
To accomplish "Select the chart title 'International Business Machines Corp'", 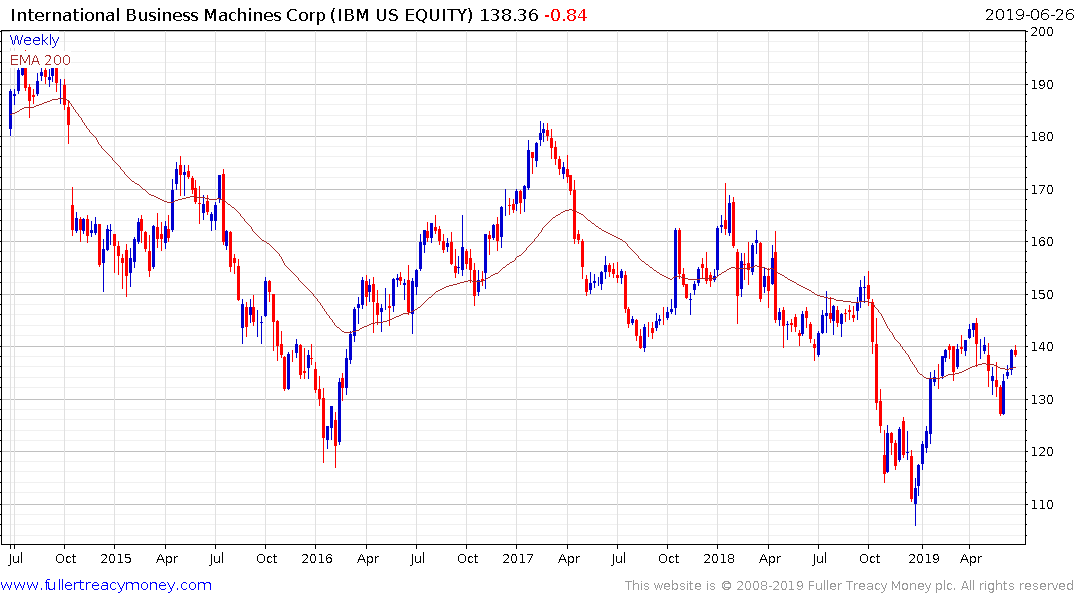I will point(168,15).
